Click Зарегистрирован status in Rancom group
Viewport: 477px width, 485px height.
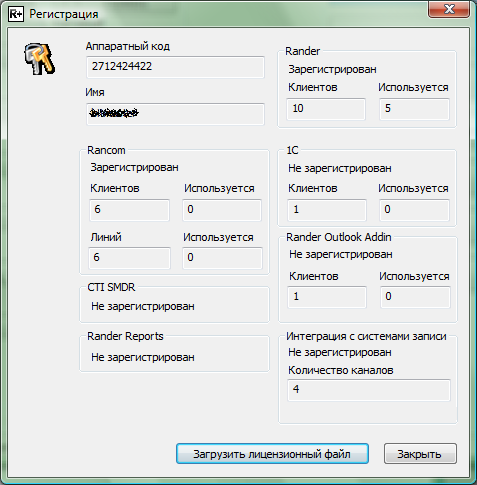pos(134,167)
